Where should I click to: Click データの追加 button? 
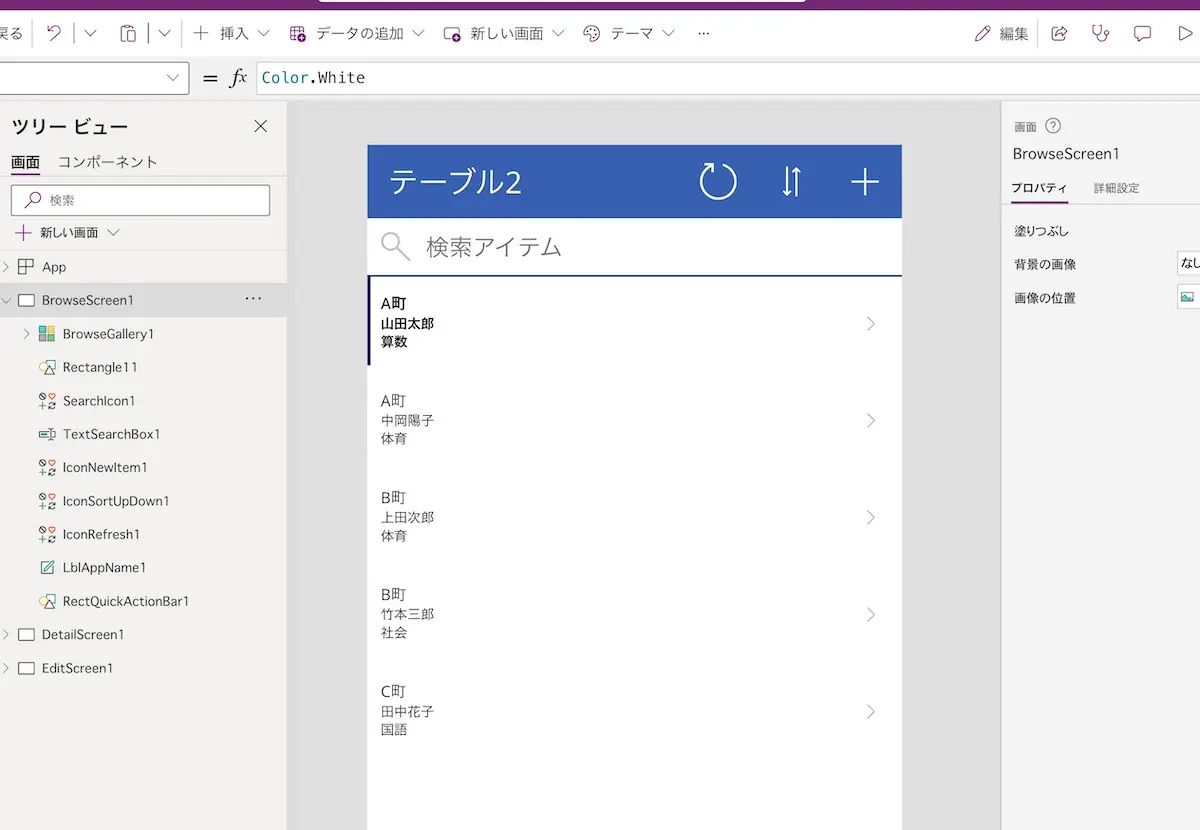tap(357, 33)
